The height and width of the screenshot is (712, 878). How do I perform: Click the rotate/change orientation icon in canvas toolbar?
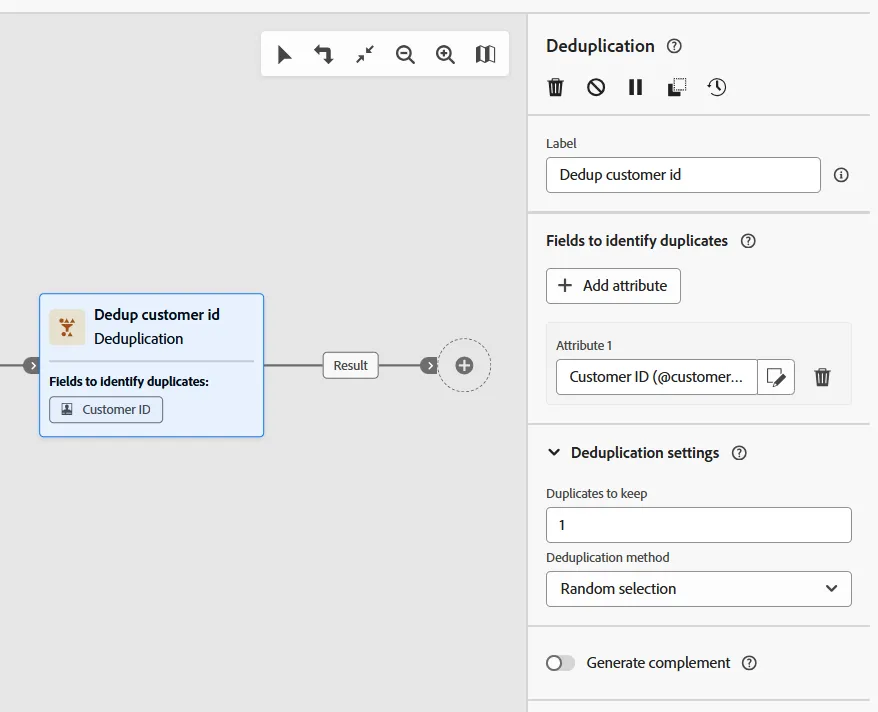(324, 54)
